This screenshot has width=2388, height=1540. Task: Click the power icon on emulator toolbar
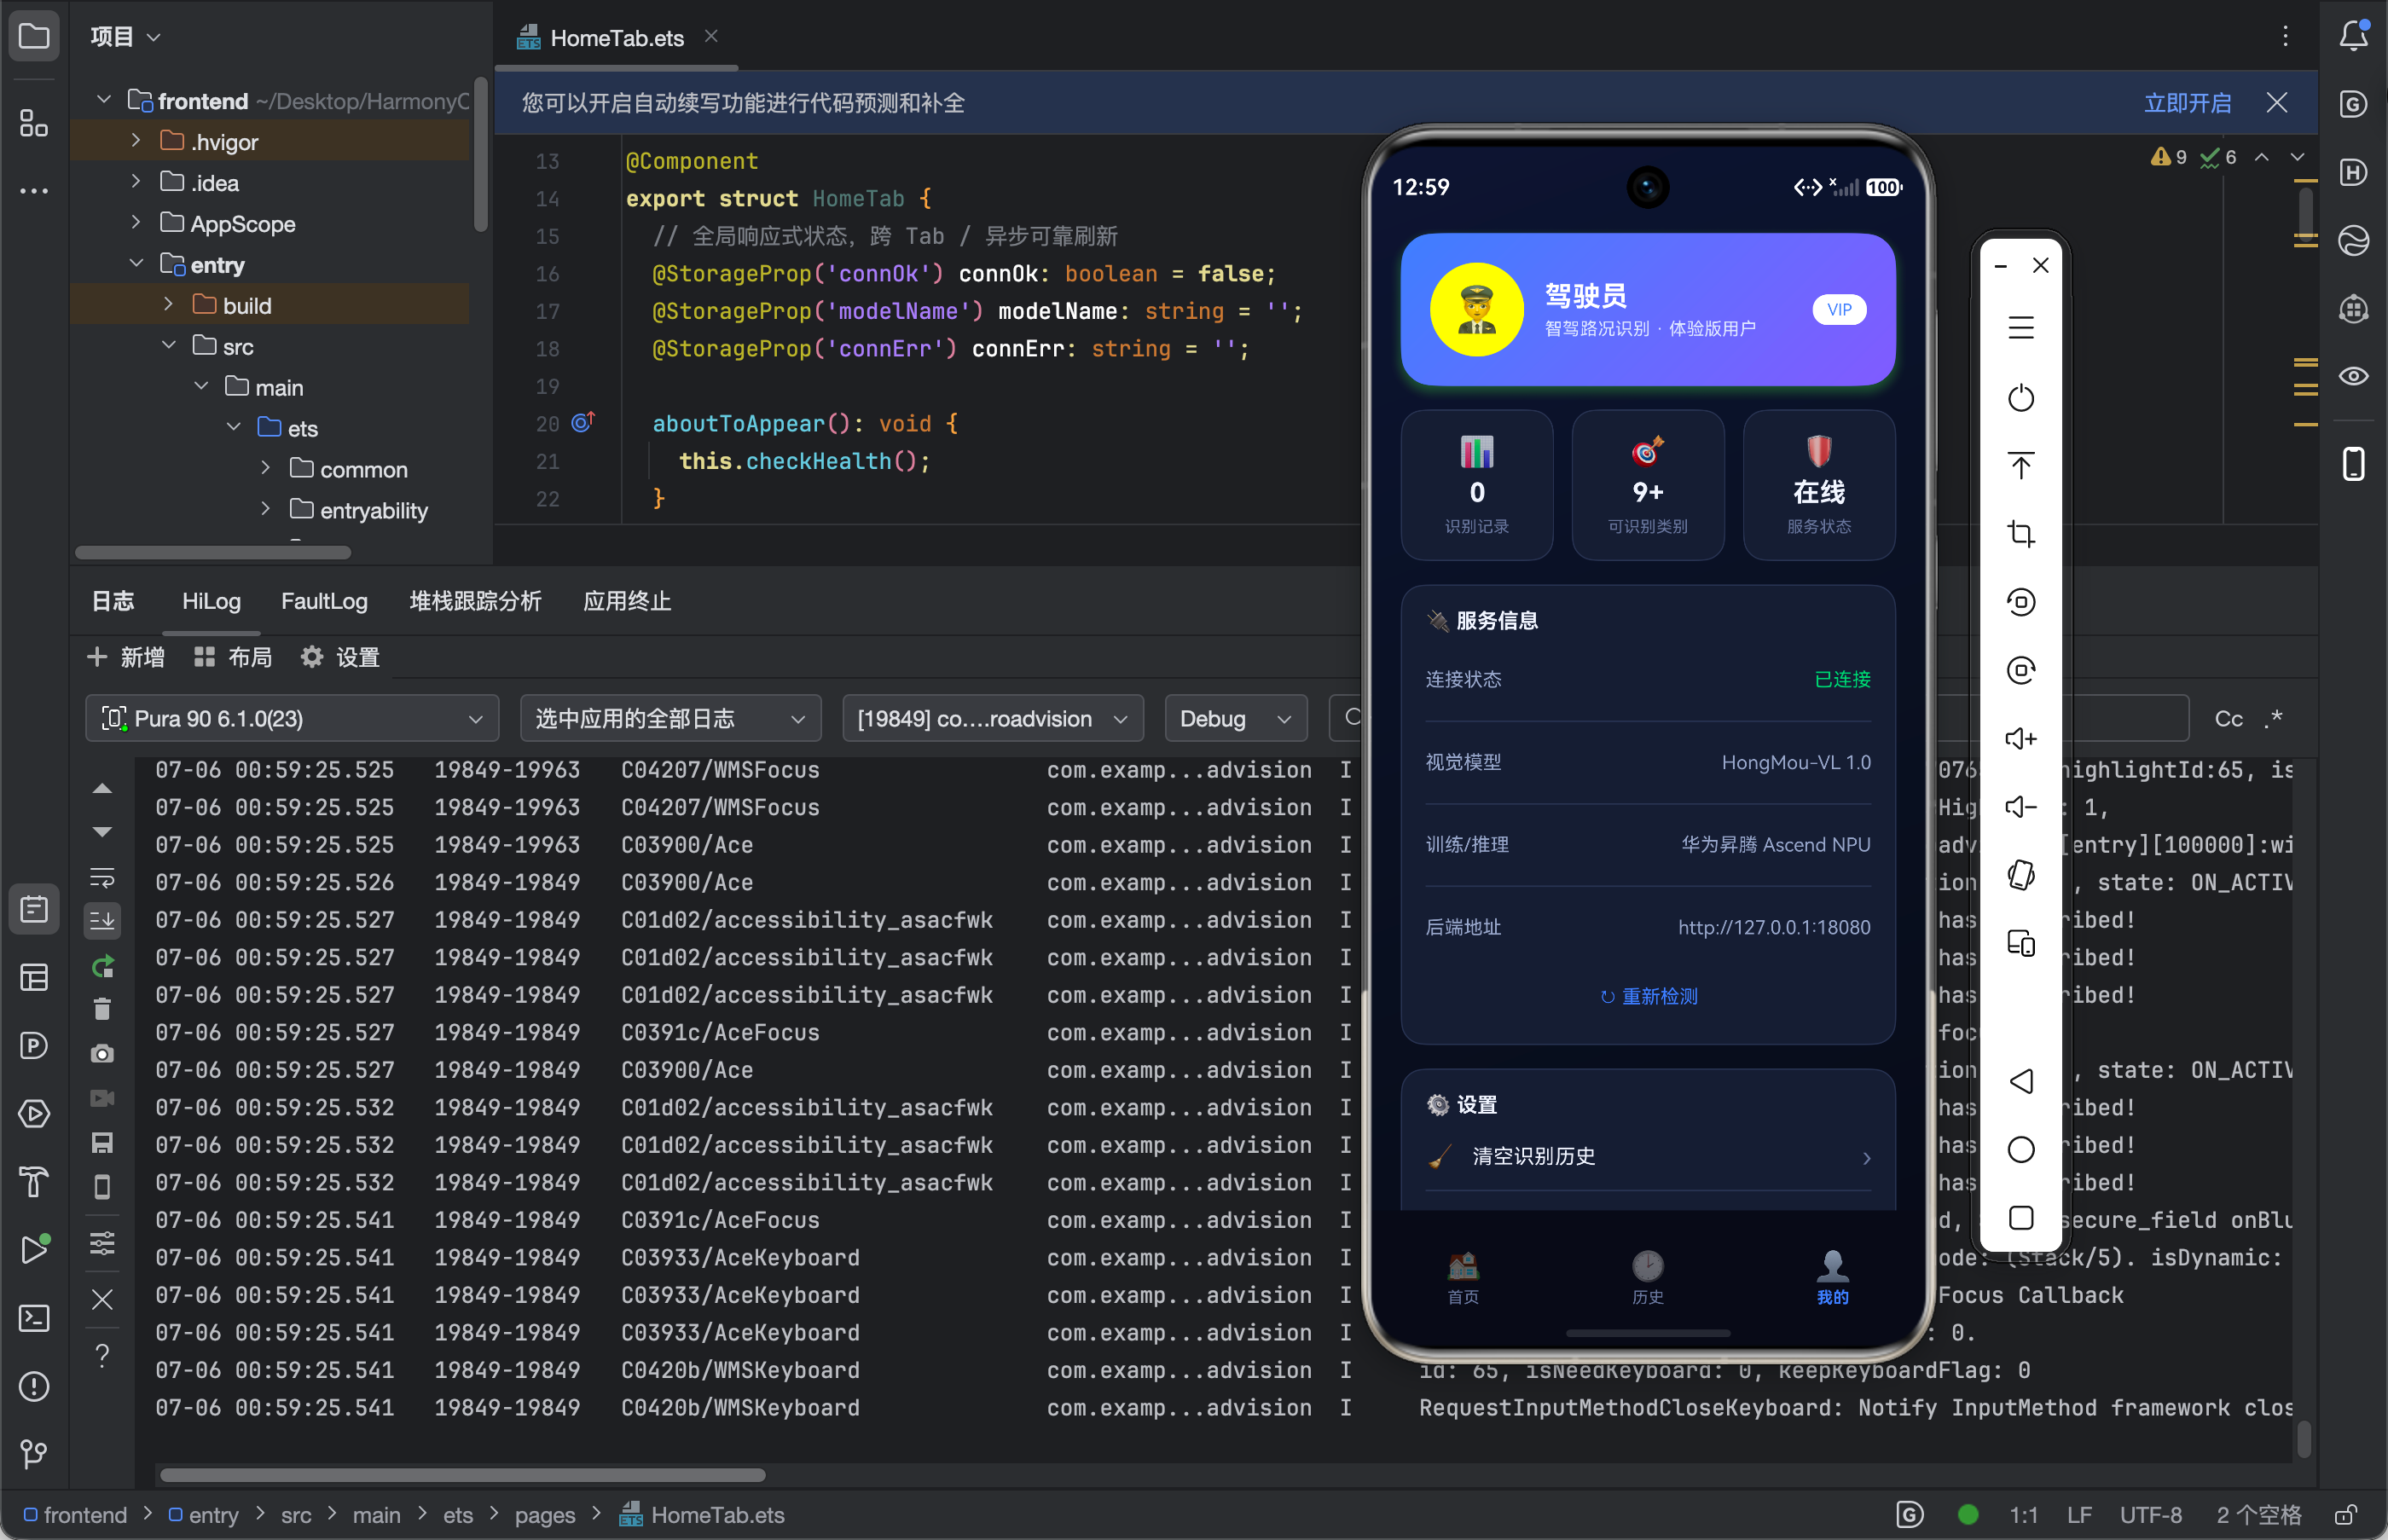coord(2021,398)
